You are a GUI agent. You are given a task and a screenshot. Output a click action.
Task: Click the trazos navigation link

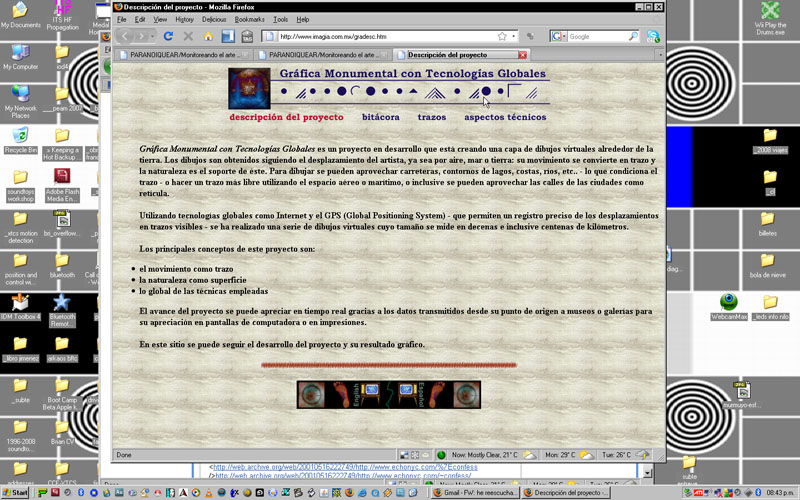432,117
